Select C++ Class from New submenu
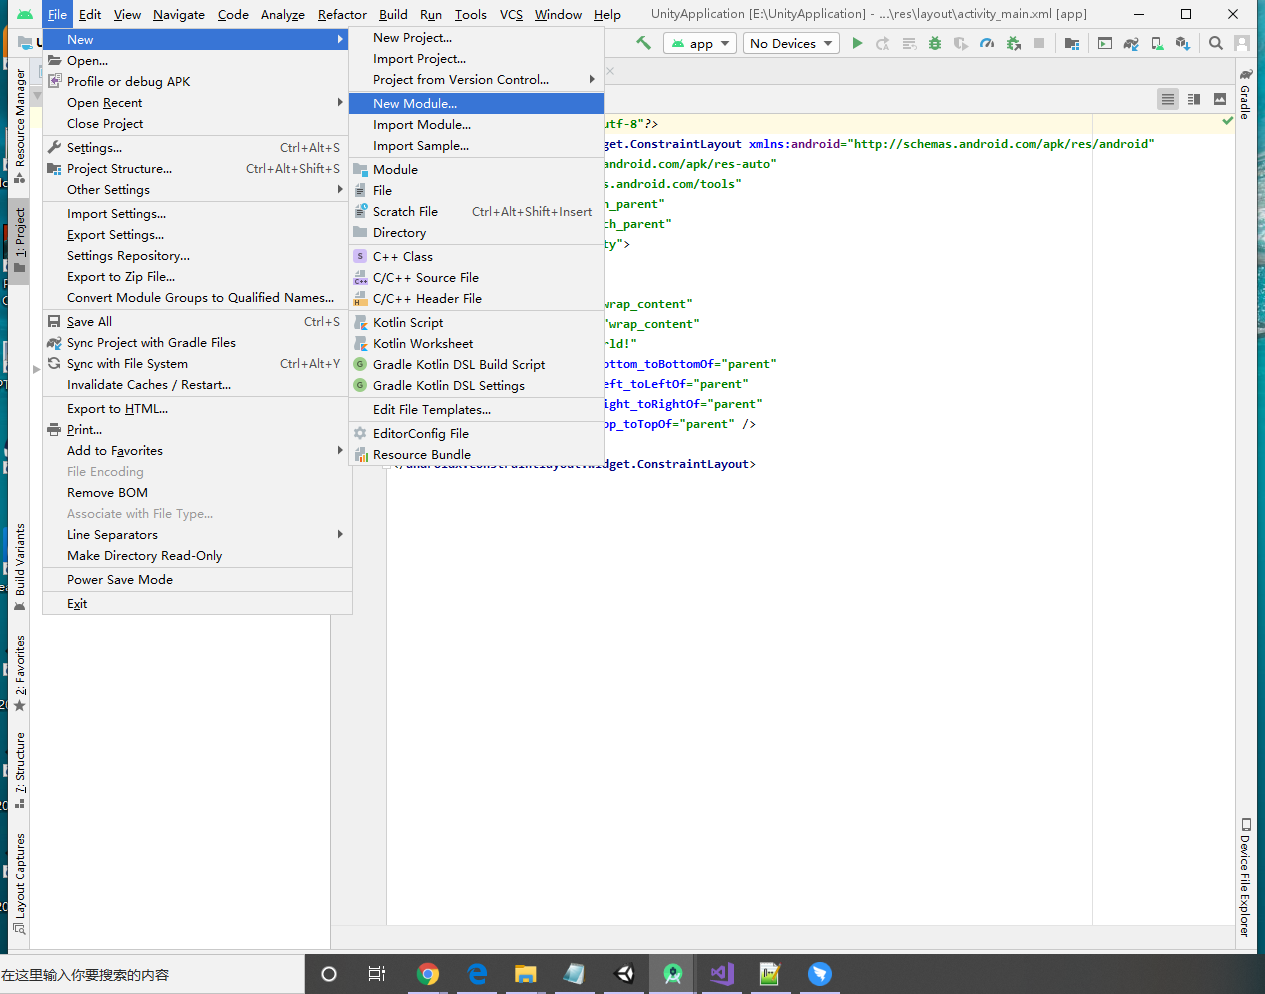The width and height of the screenshot is (1265, 994). tap(476, 256)
